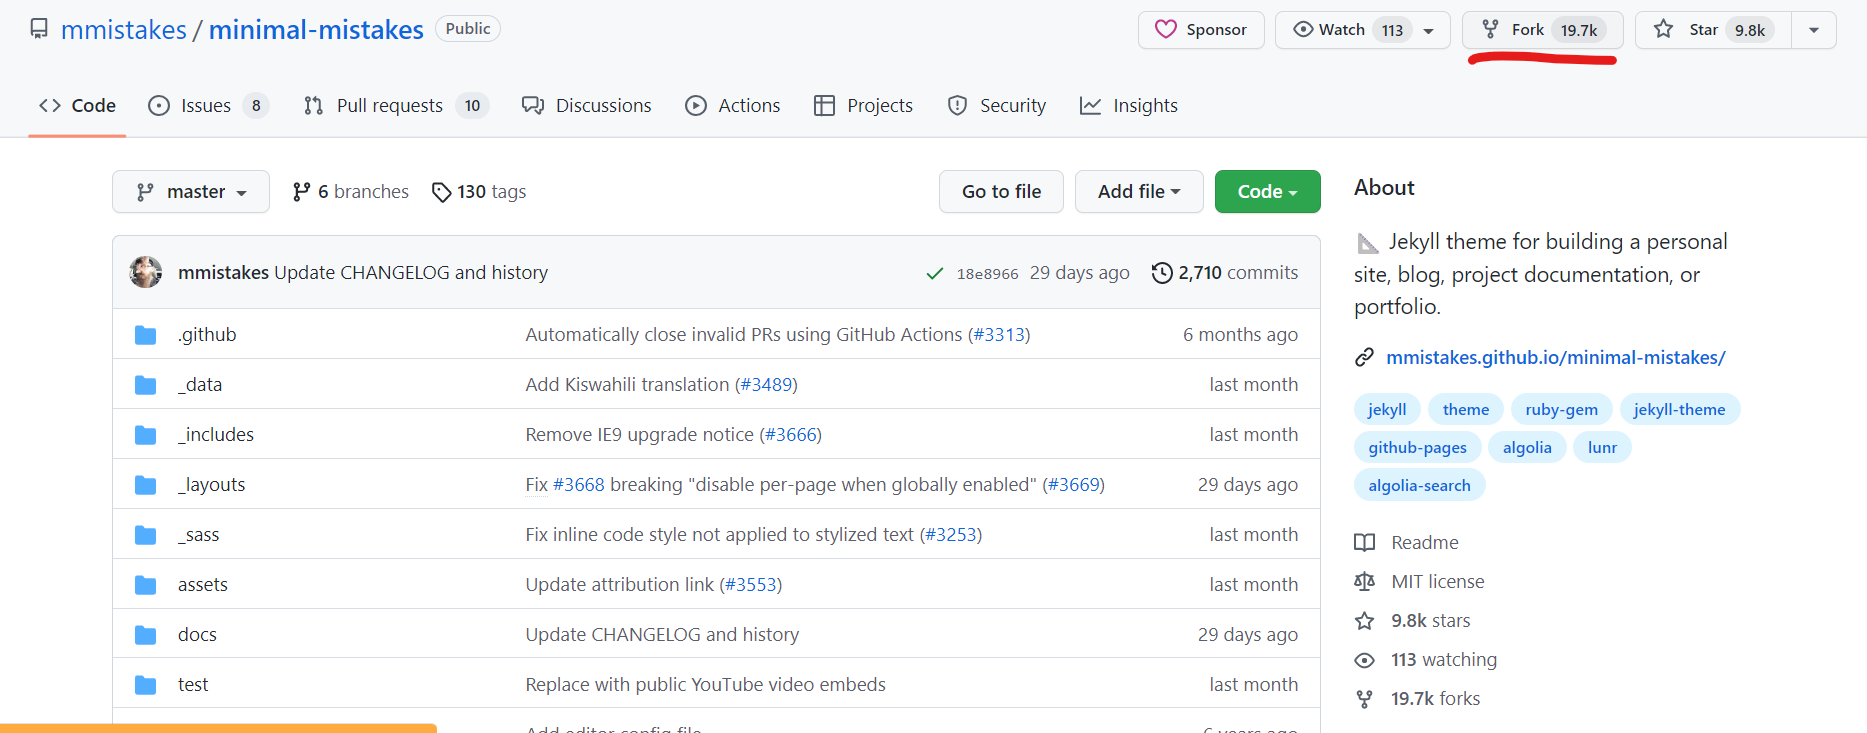1867x733 pixels.
Task: Open the Issues tab
Action: pos(208,105)
